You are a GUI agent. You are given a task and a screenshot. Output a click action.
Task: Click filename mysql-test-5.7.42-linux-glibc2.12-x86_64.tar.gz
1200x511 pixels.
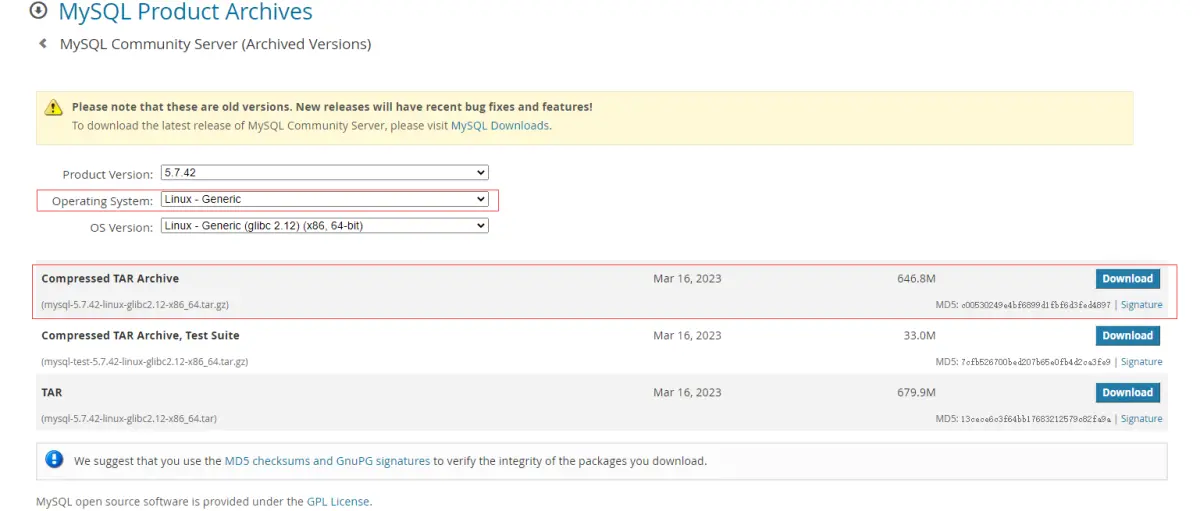[144, 362]
